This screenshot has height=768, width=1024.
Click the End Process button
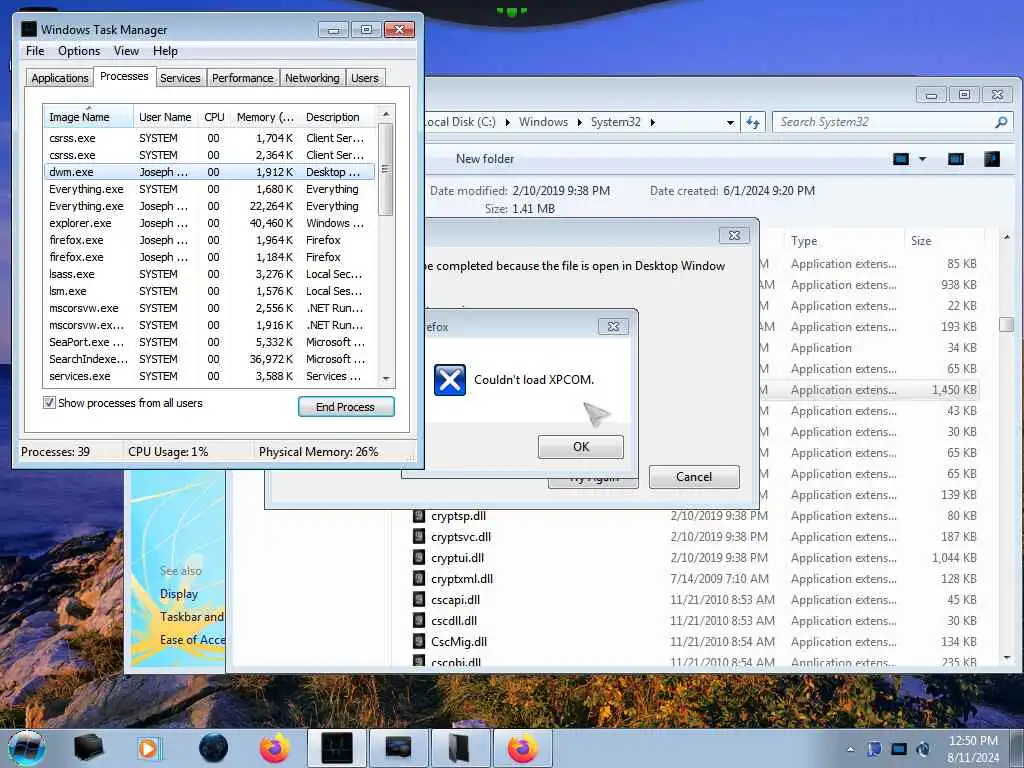[345, 407]
